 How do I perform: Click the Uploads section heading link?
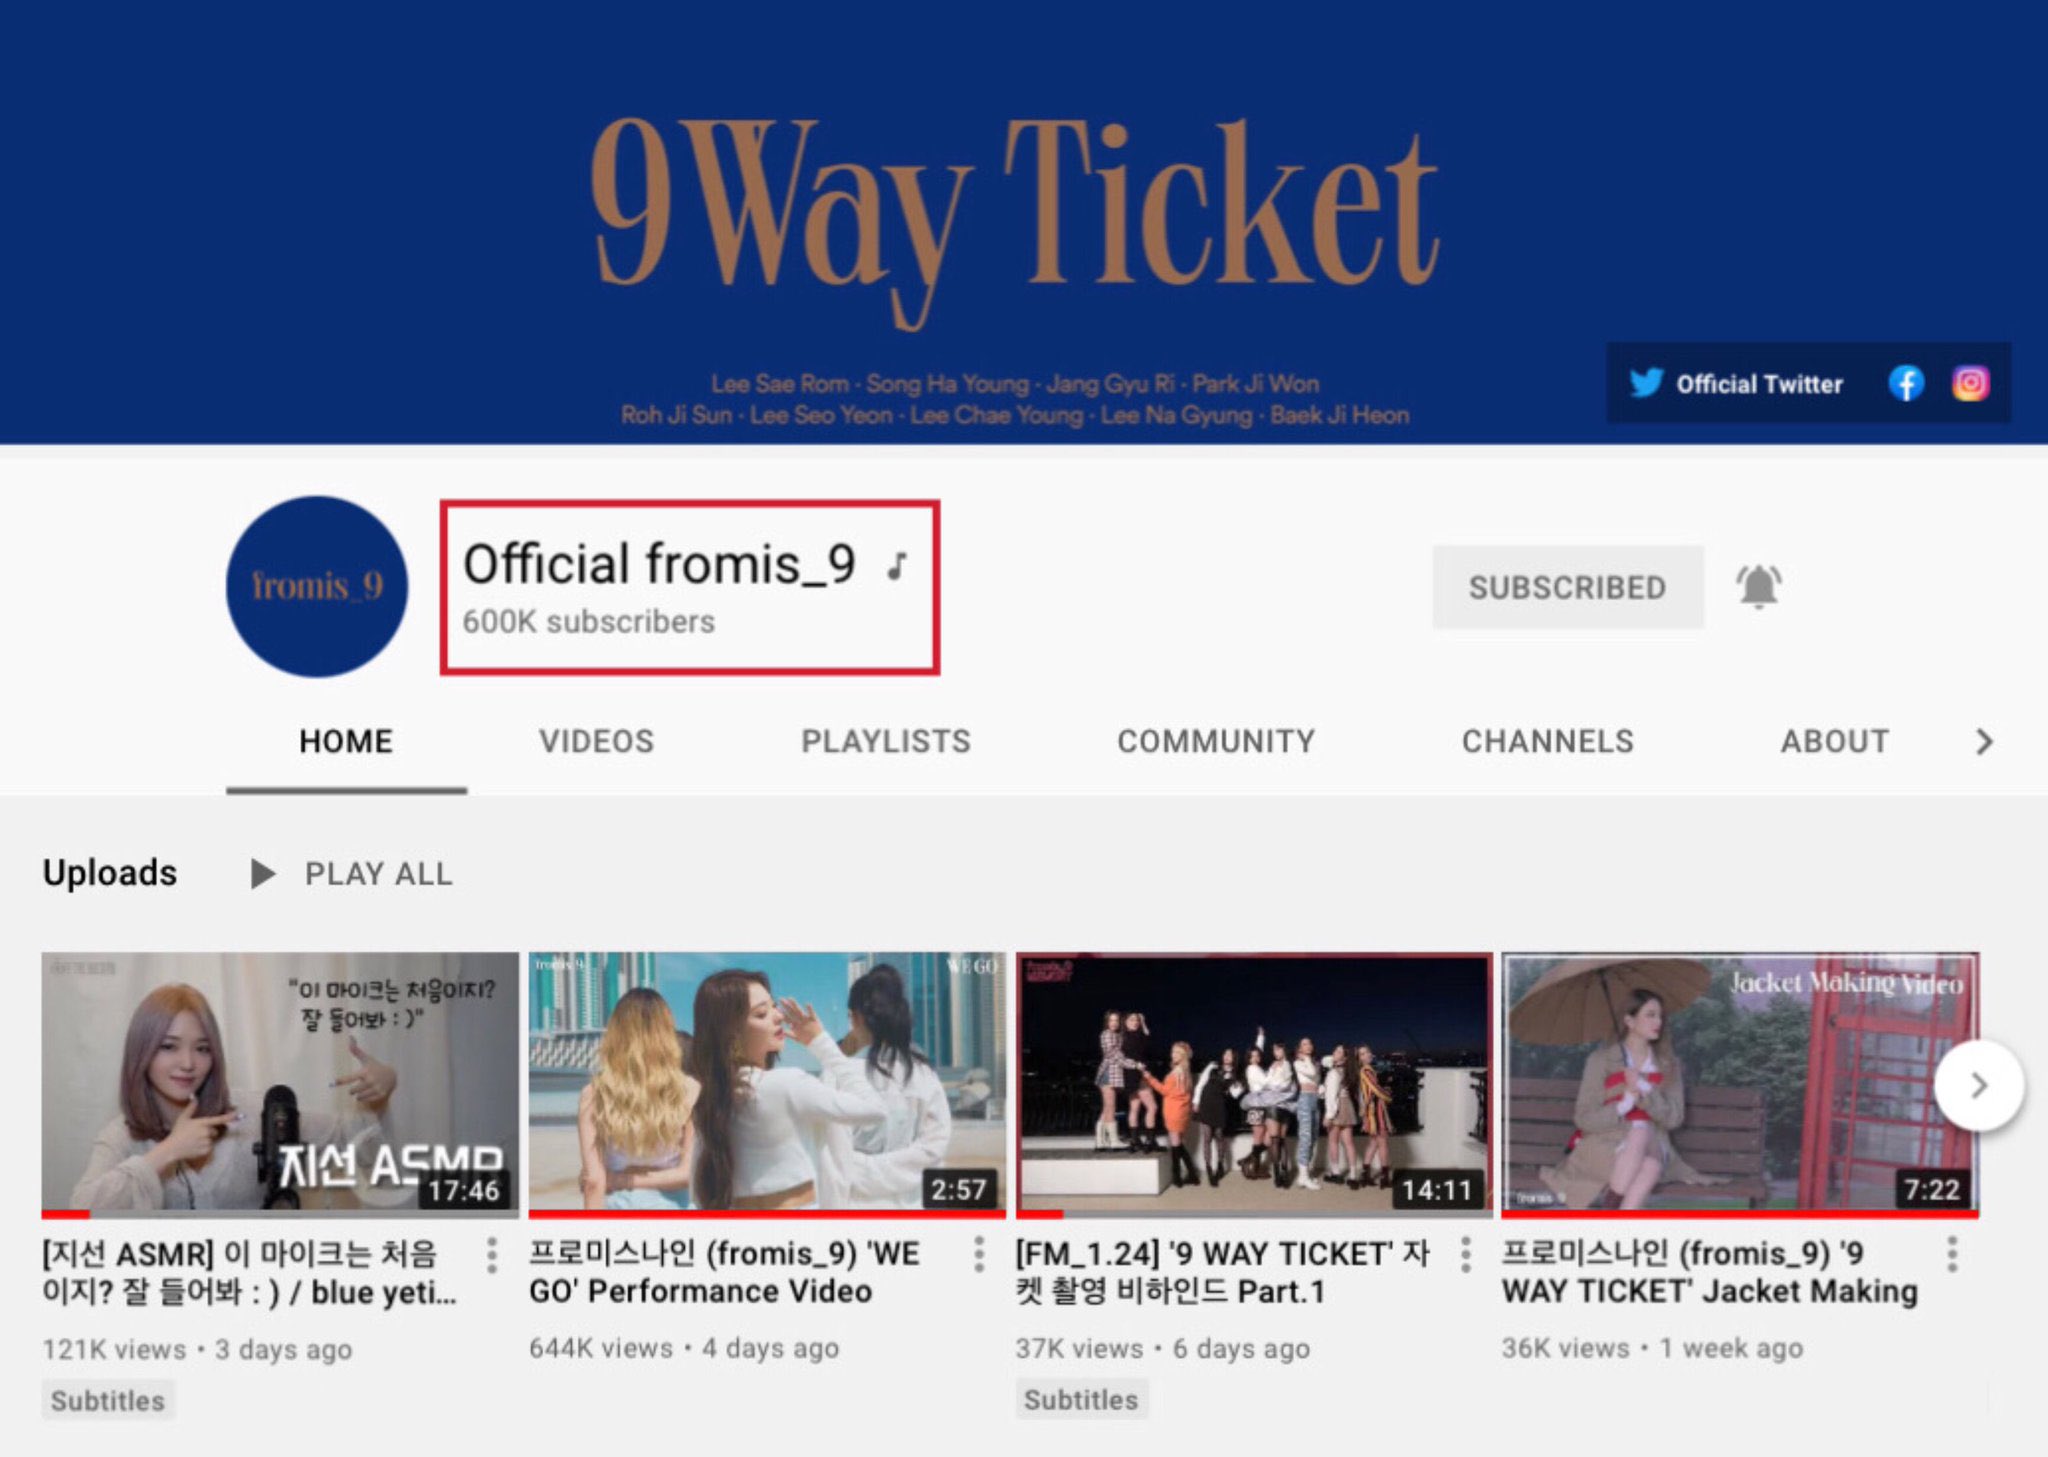point(110,873)
